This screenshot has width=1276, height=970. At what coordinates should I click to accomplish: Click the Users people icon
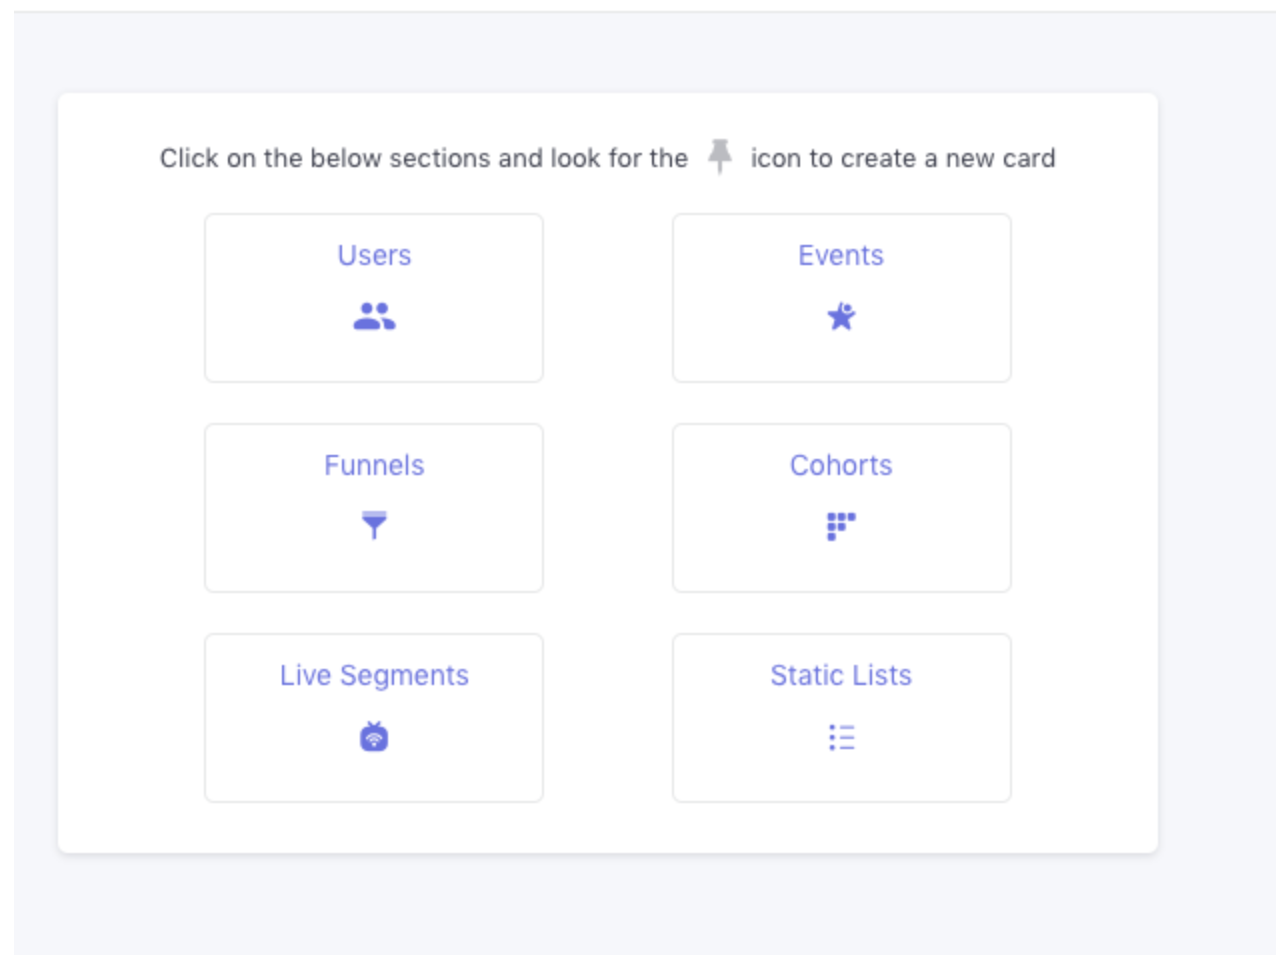(x=374, y=316)
